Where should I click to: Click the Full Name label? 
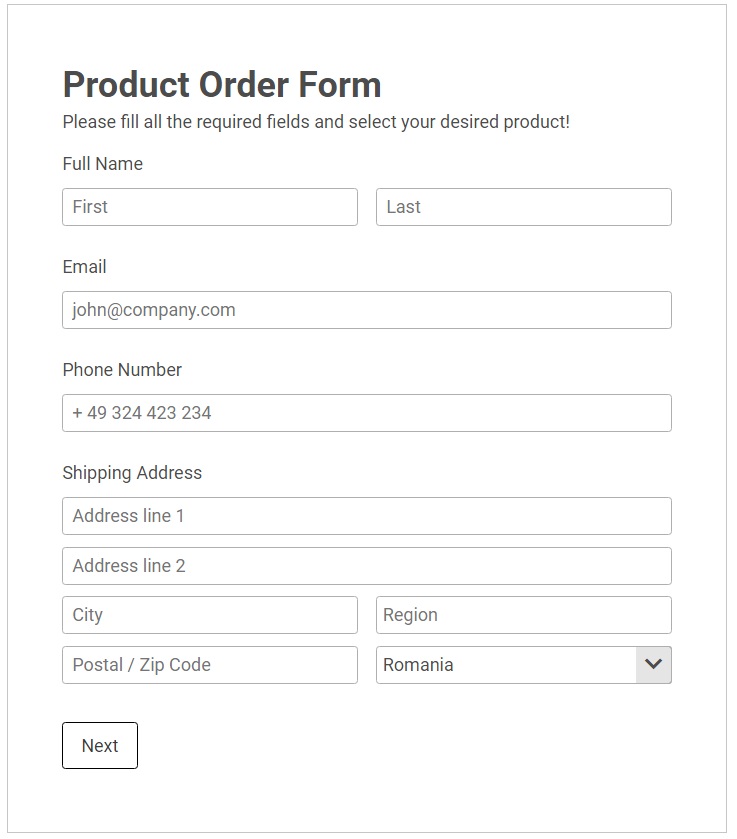tap(102, 164)
